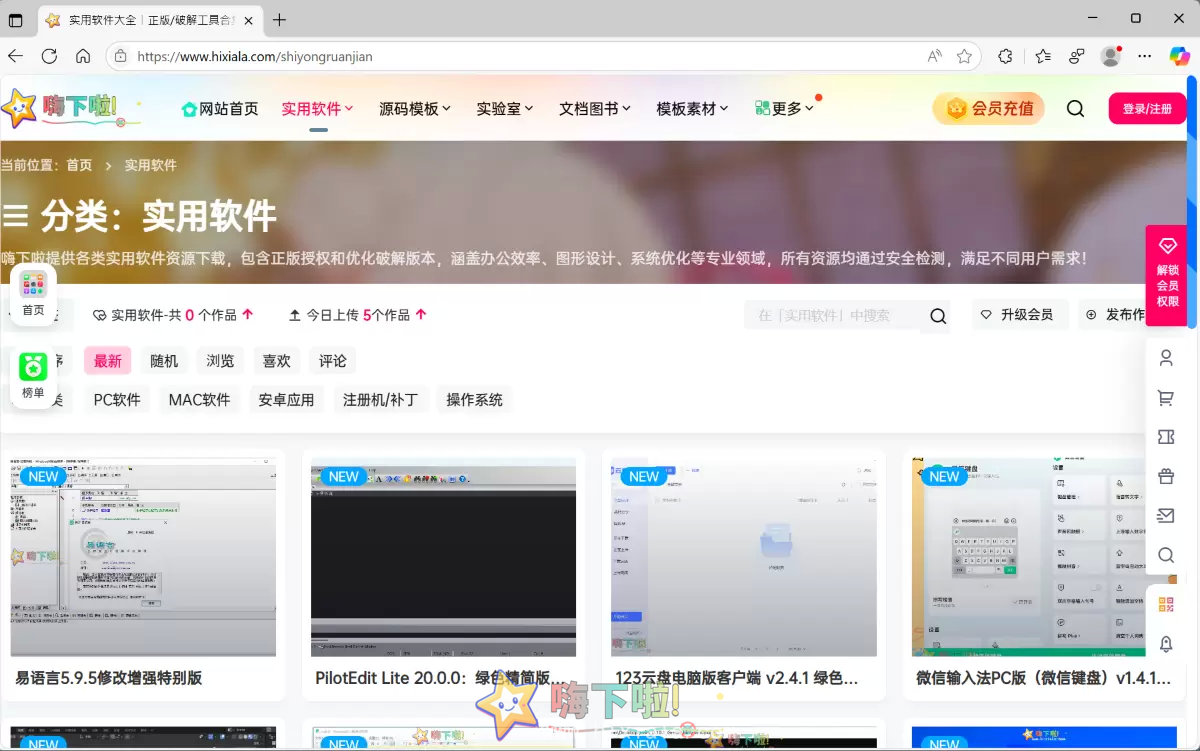Open the search magnifier icon in top navigation
This screenshot has width=1200, height=751.
1075,108
